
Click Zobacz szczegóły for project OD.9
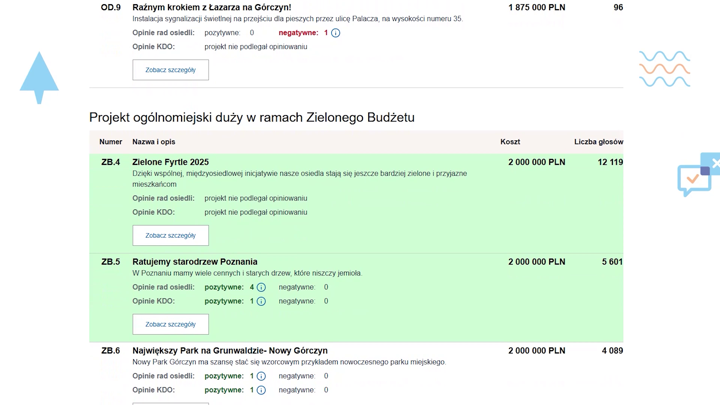[x=170, y=70]
